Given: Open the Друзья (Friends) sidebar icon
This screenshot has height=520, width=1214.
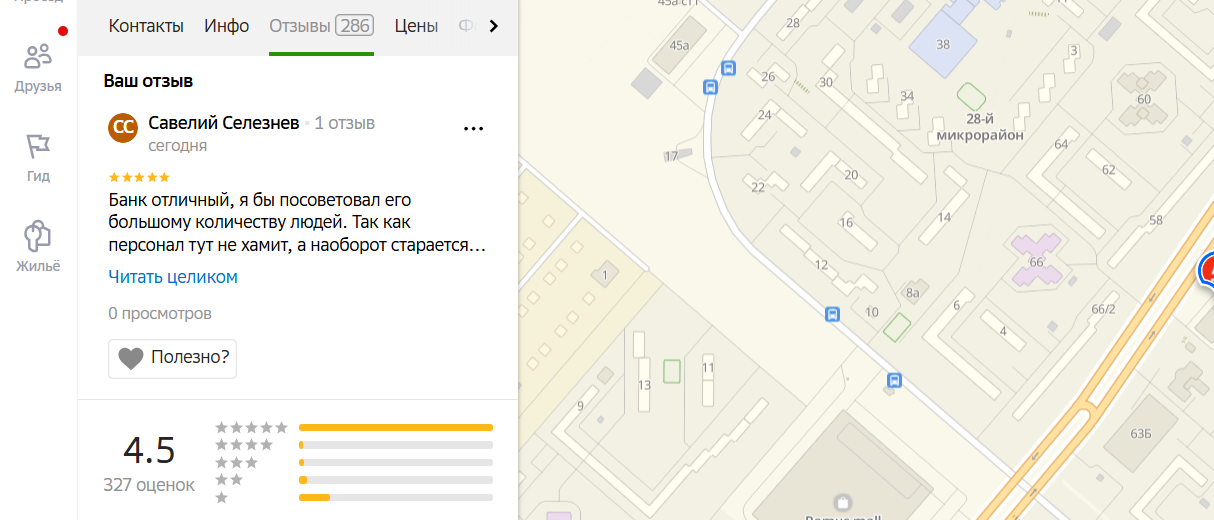Looking at the screenshot, I should point(38,66).
